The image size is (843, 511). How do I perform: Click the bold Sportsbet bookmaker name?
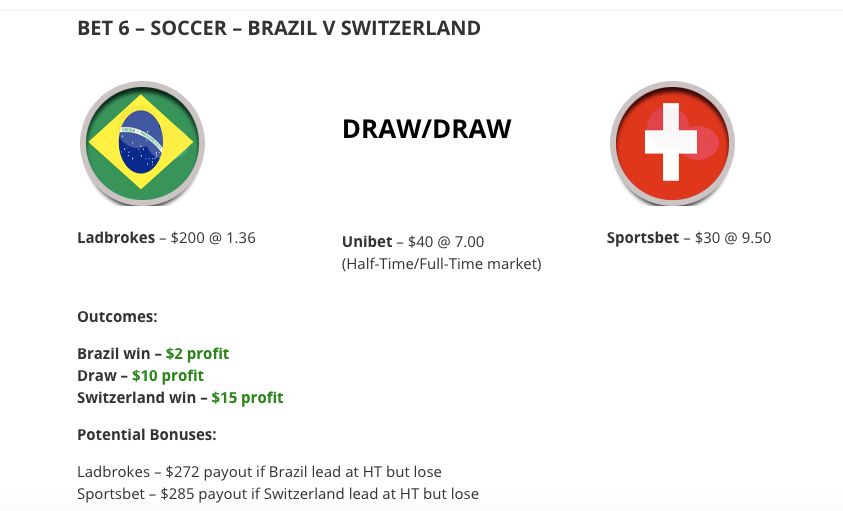(643, 238)
